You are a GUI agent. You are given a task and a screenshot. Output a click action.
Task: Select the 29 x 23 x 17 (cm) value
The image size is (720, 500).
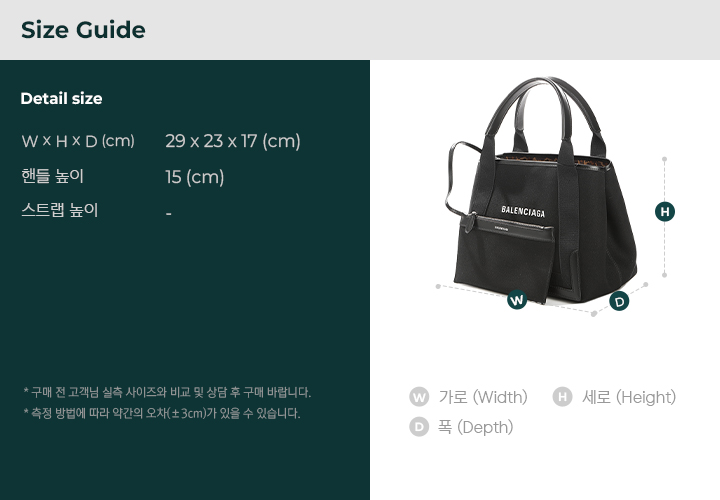233,141
